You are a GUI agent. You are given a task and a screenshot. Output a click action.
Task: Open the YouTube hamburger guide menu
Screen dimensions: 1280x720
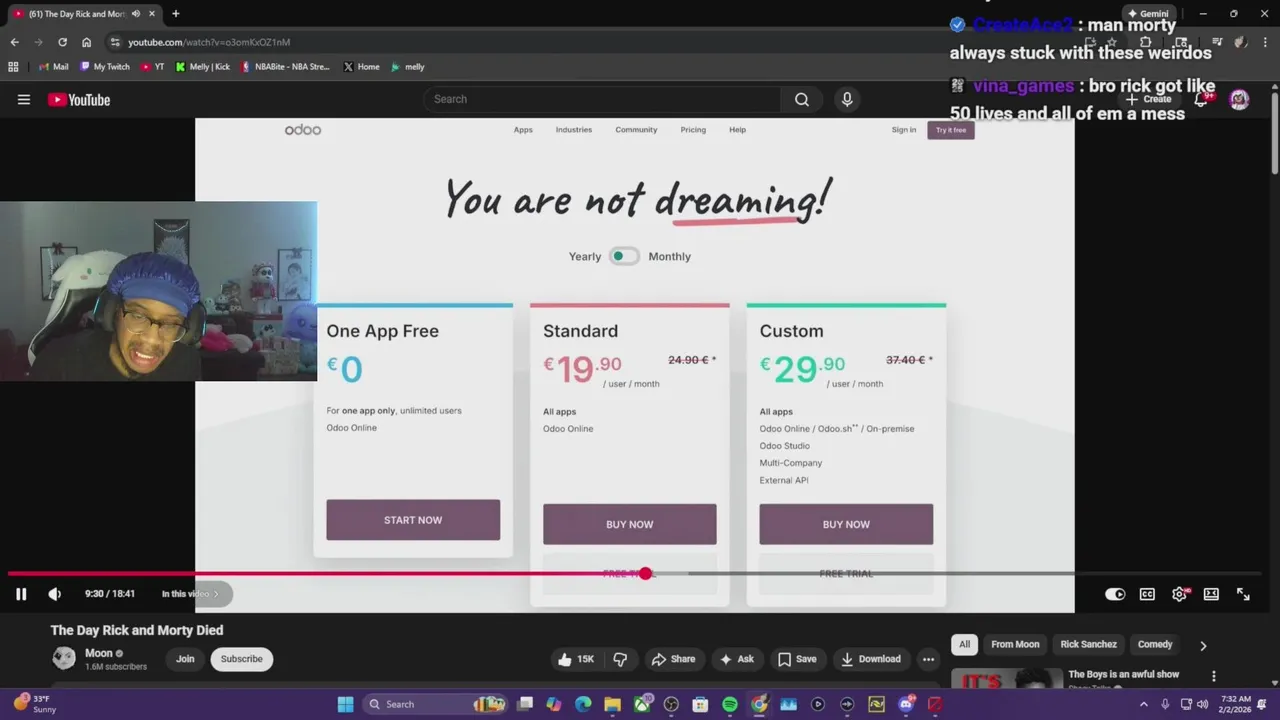click(x=24, y=99)
